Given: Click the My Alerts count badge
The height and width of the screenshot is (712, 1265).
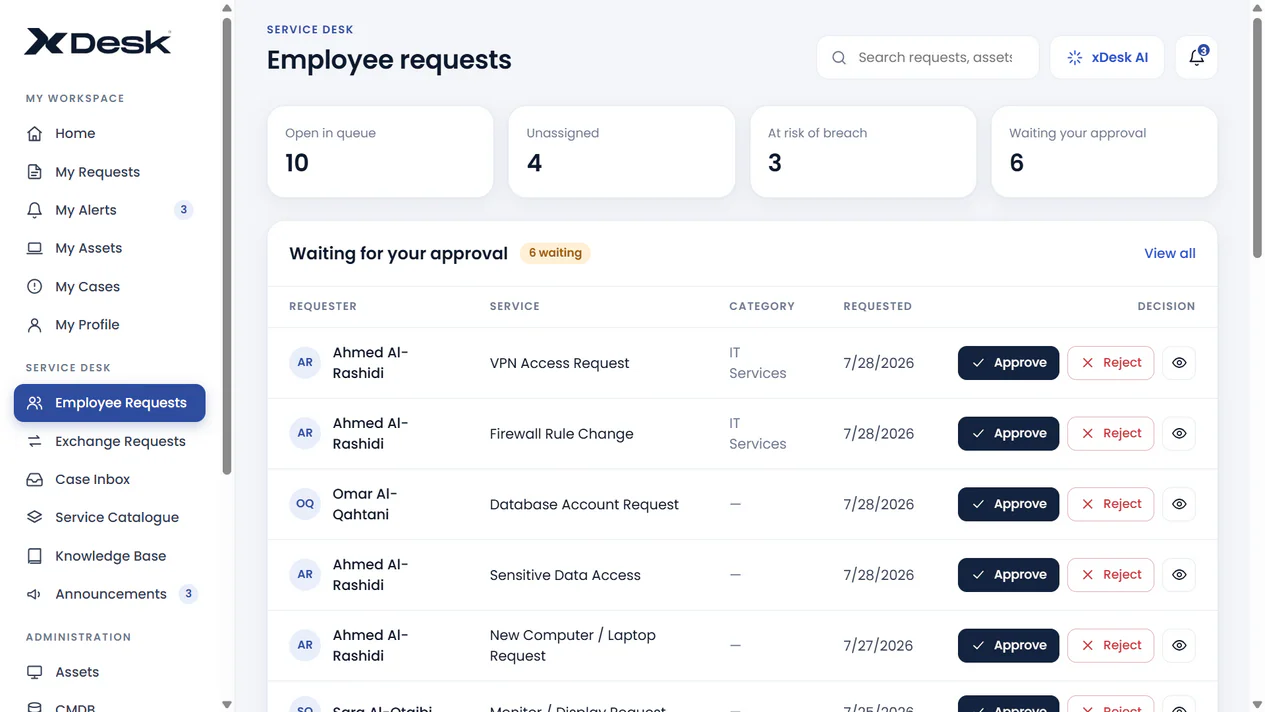Looking at the screenshot, I should [x=183, y=210].
